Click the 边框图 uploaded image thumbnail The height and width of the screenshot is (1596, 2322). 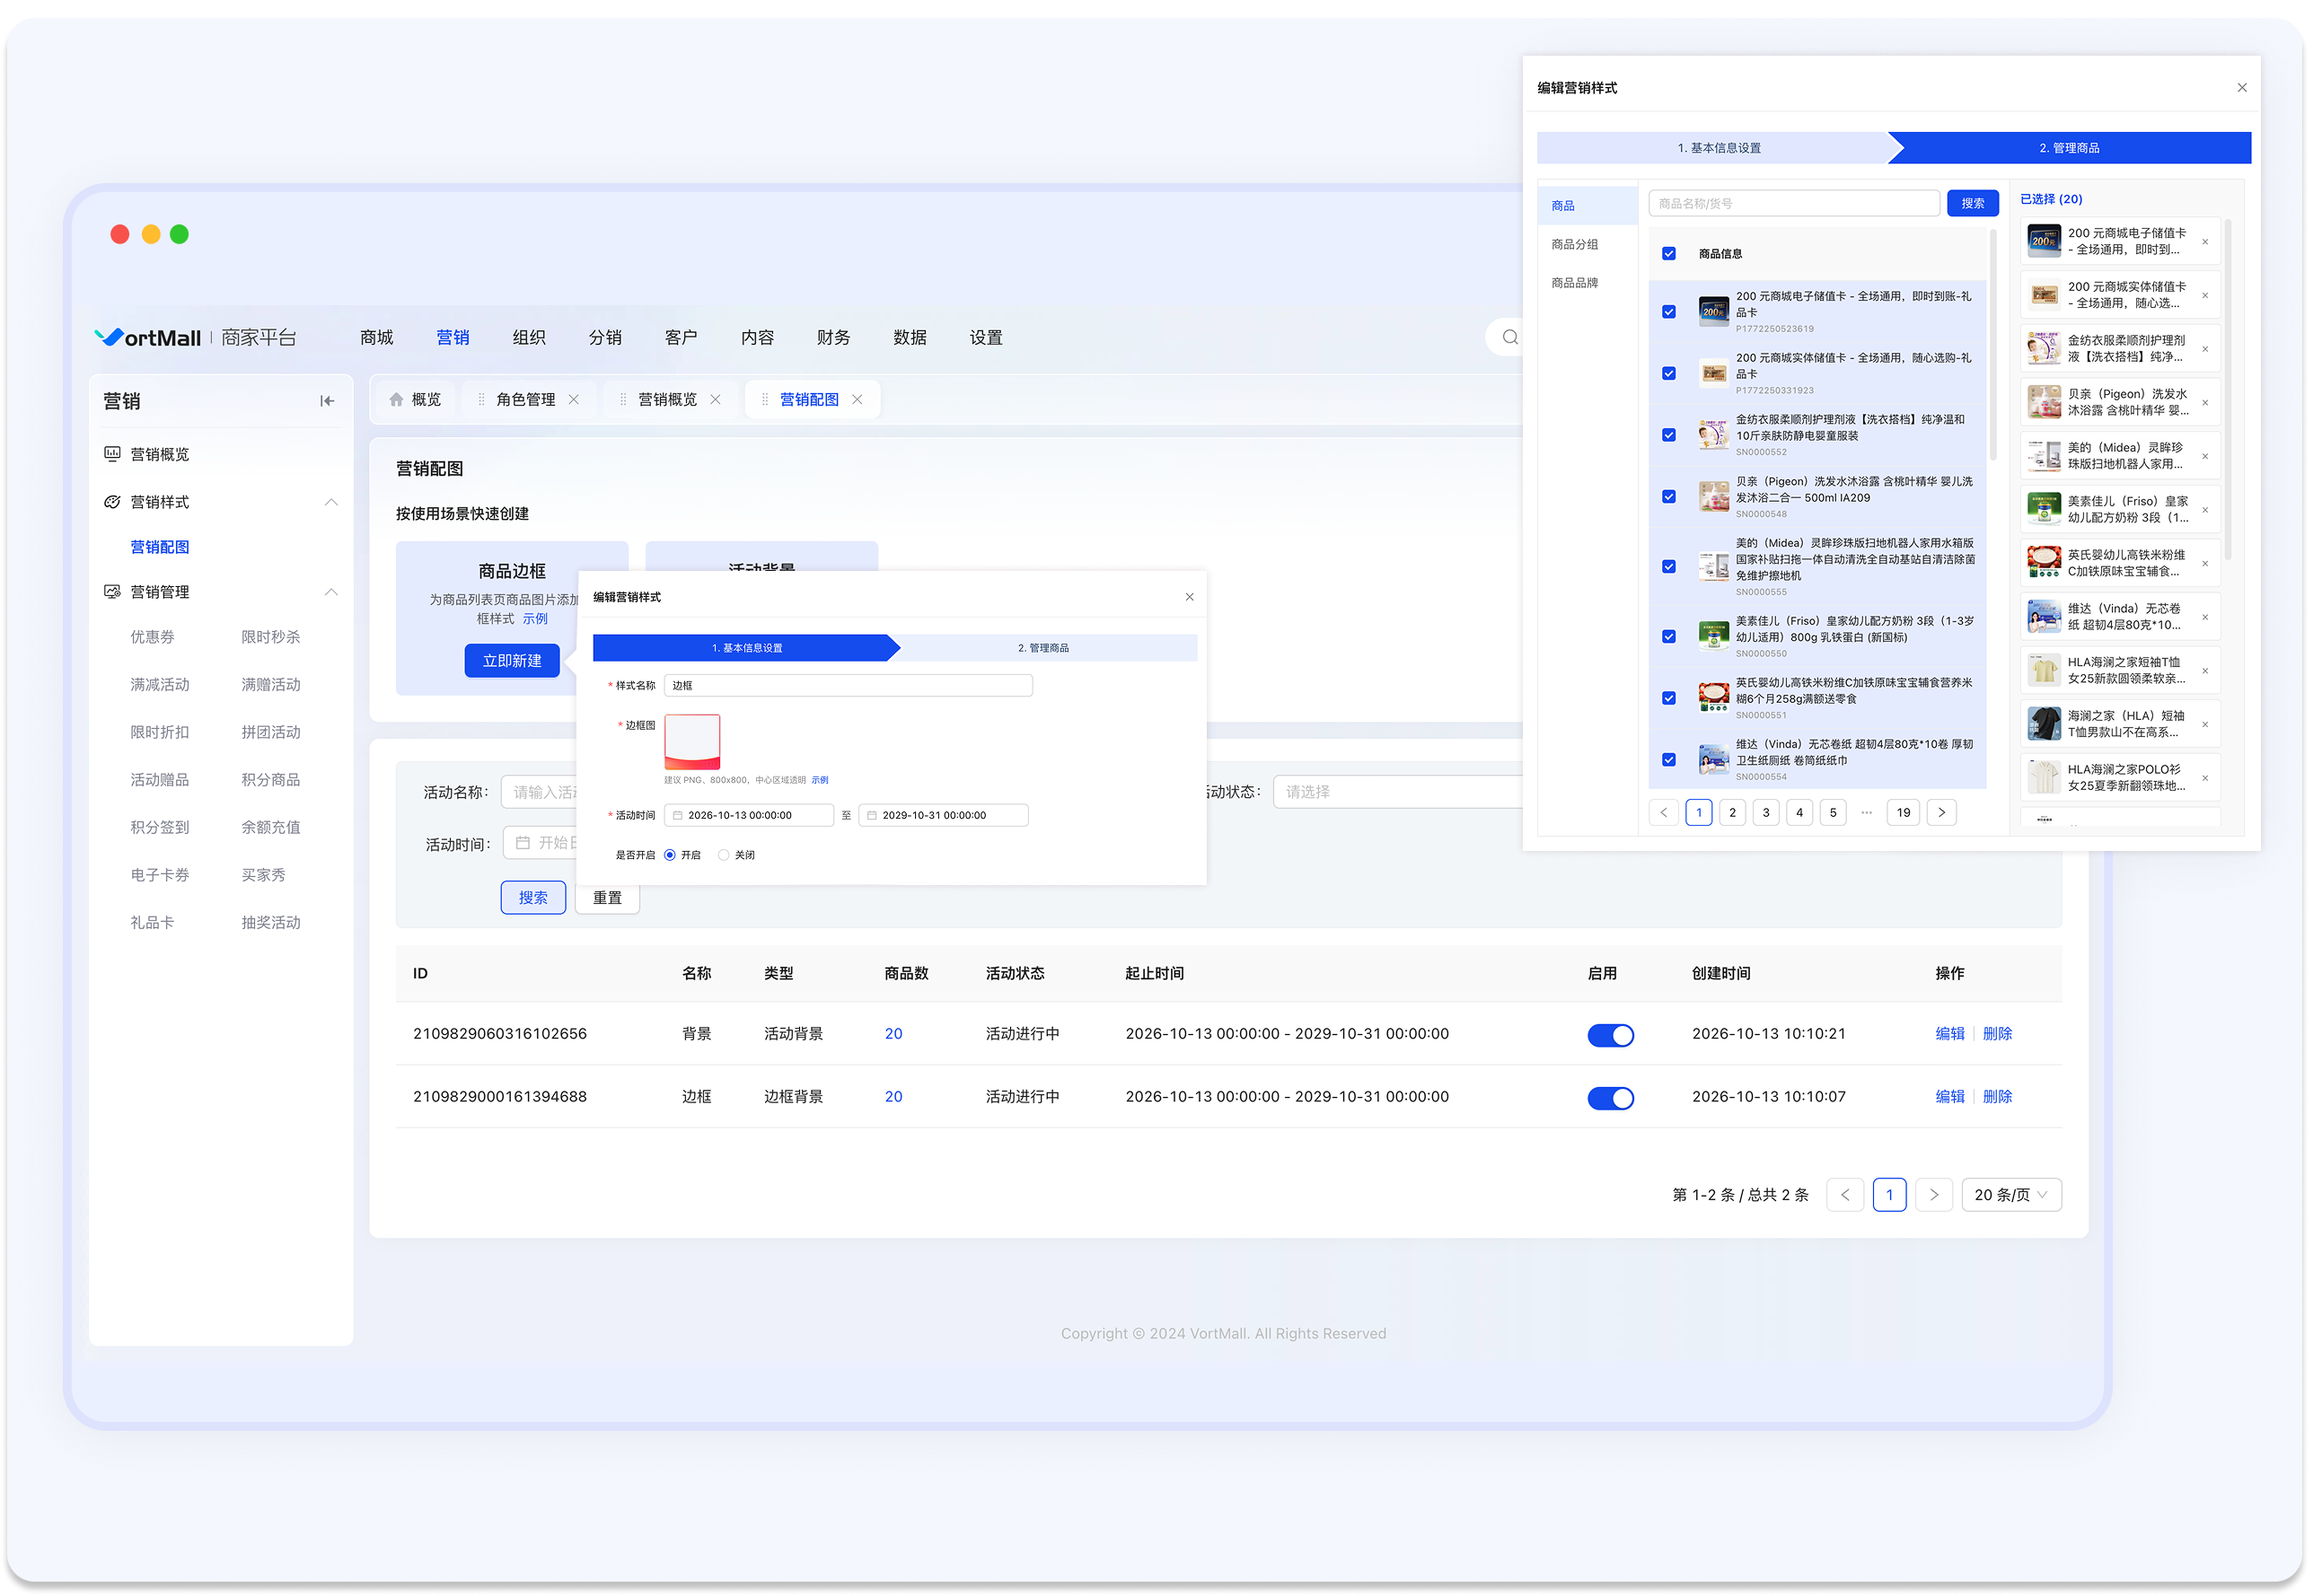[692, 742]
